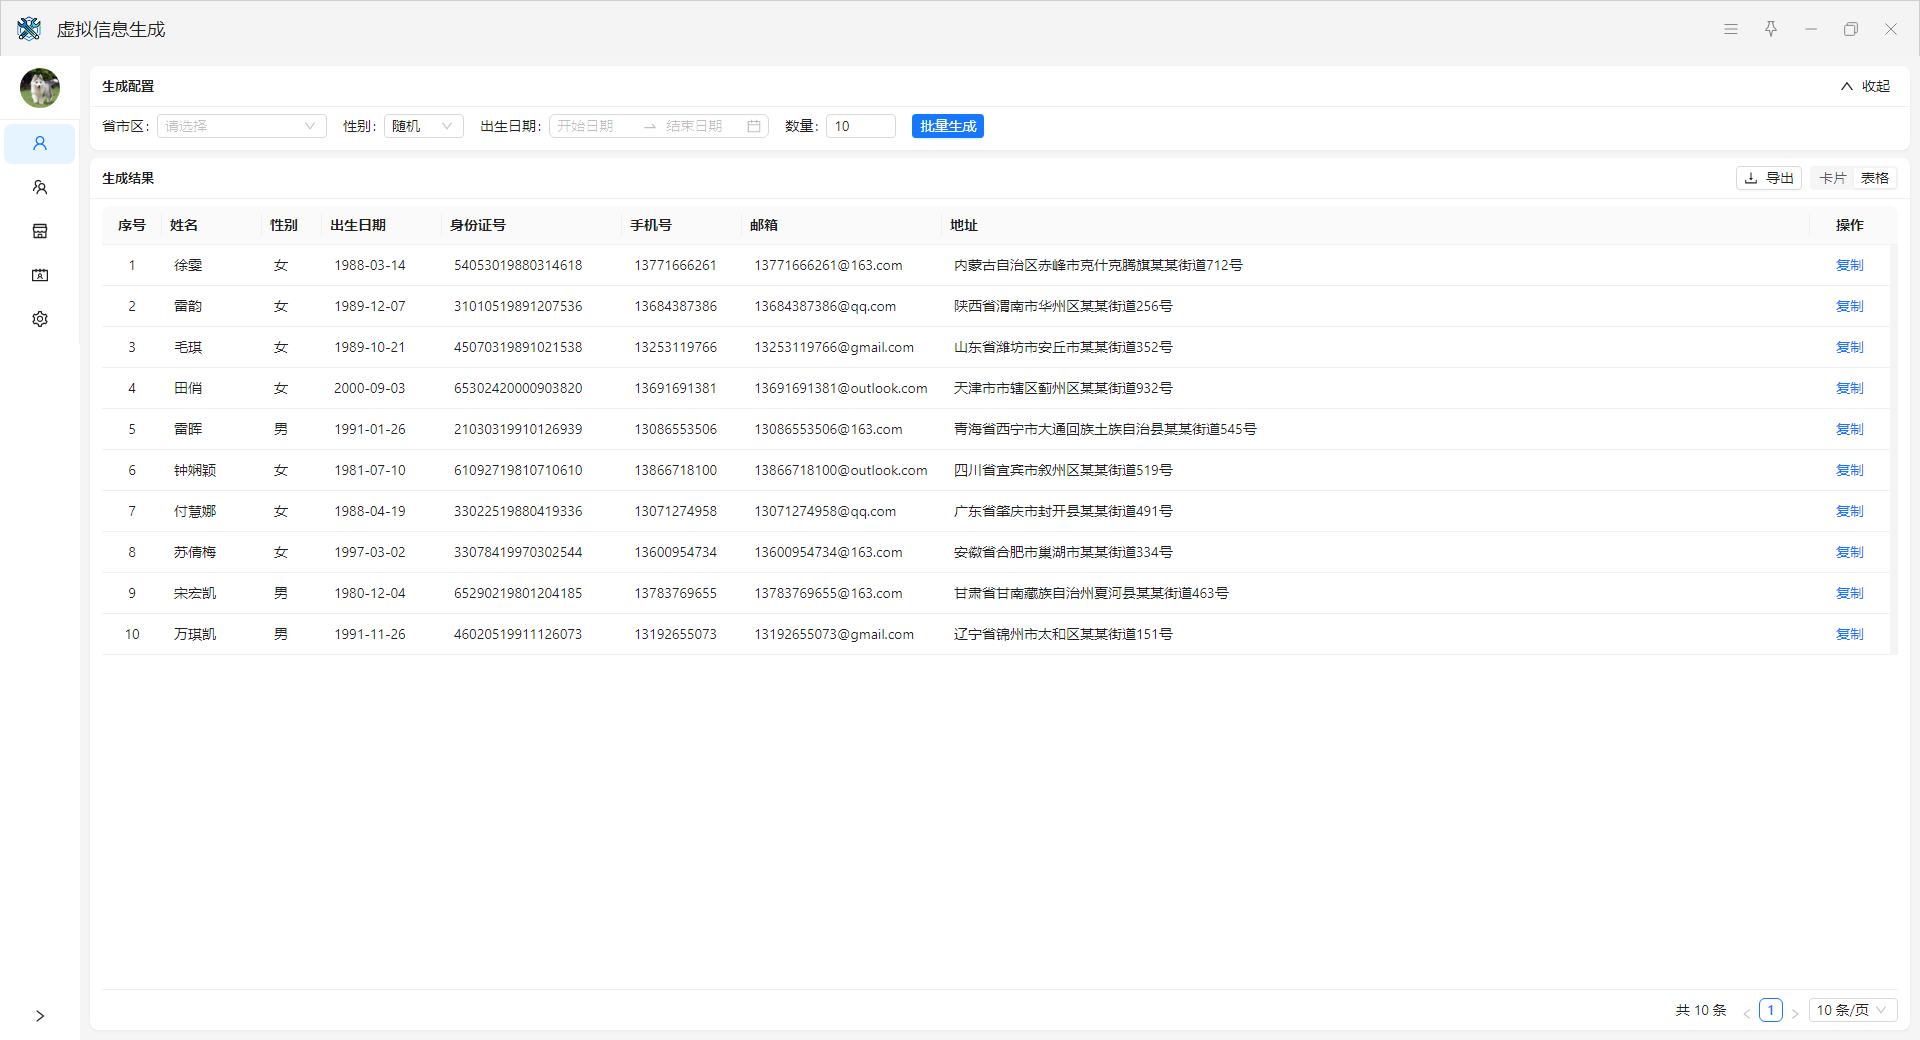Open the 省市区 region dropdown

241,126
